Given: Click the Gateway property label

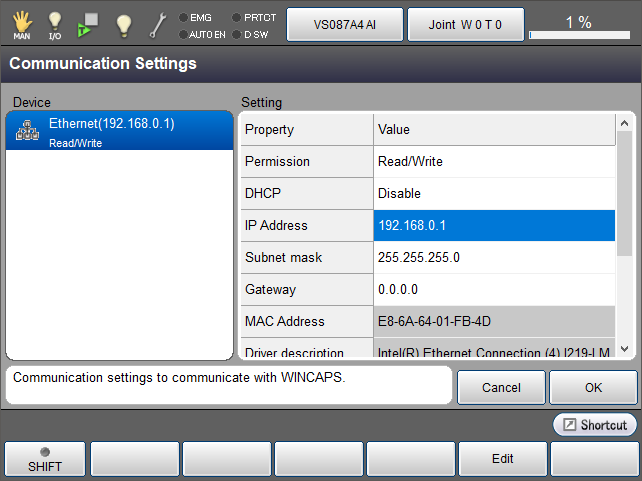Looking at the screenshot, I should coord(307,289).
